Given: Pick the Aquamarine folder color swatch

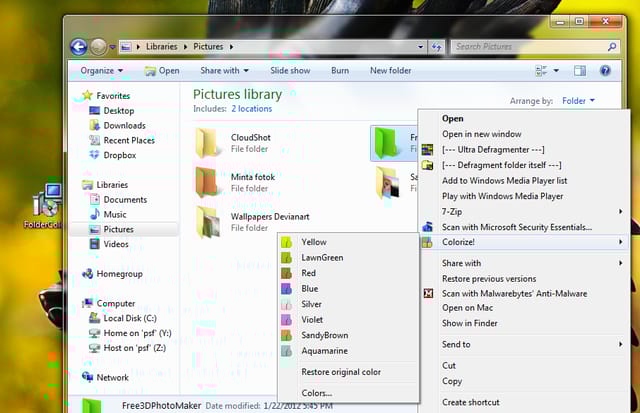Looking at the screenshot, I should coord(287,351).
